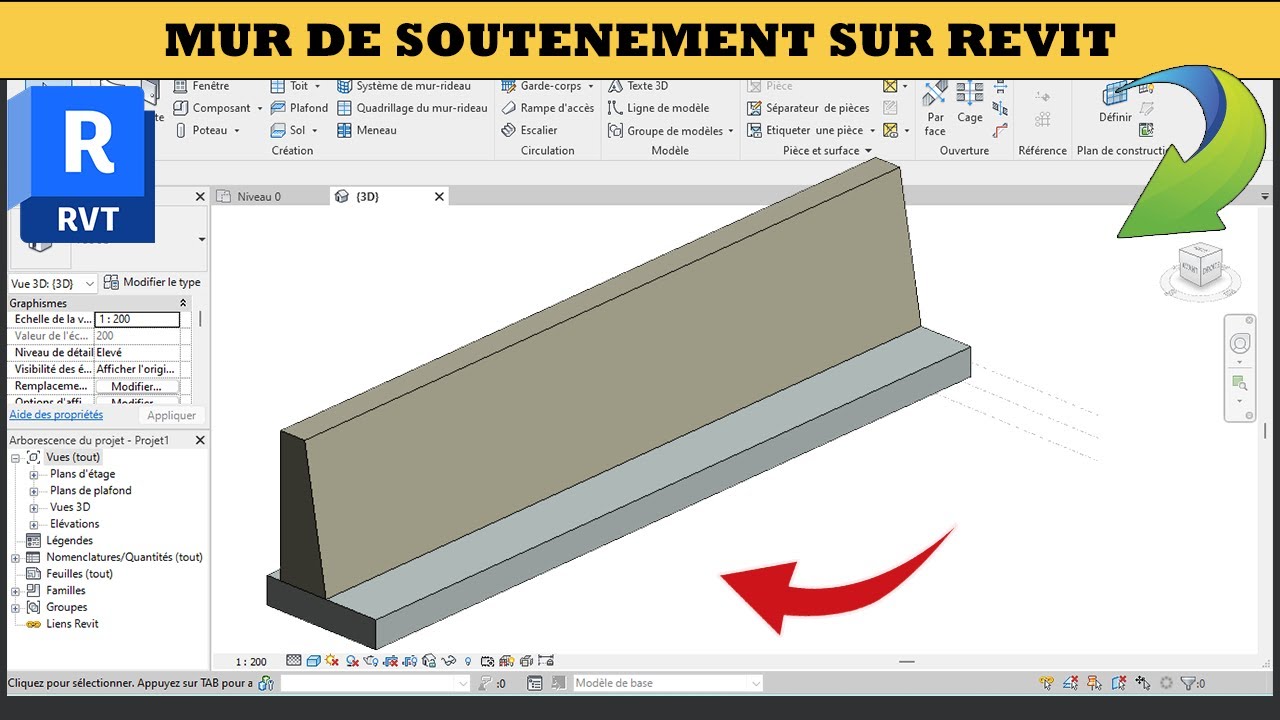1280x720 pixels.
Task: Select the Ligne de modèle tool
Action: point(658,108)
